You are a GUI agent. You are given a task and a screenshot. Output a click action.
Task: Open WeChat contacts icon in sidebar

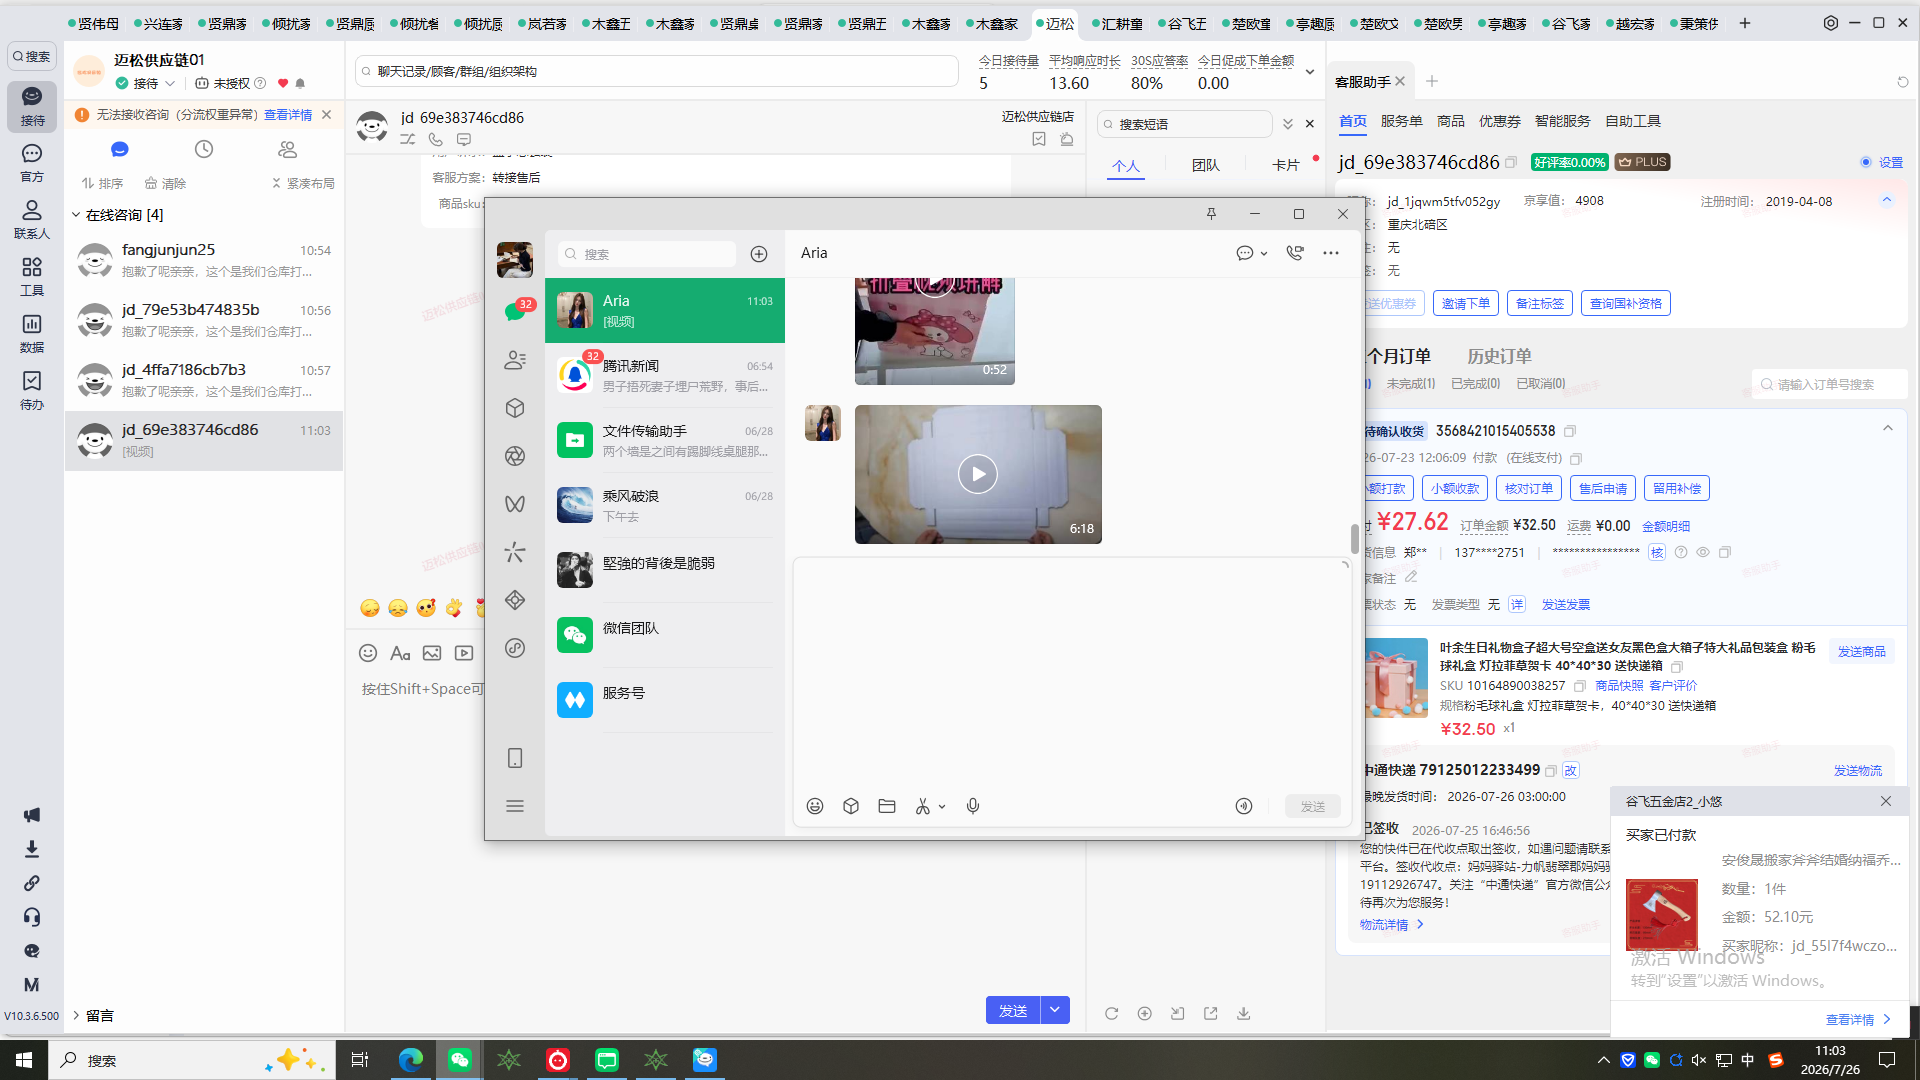(515, 360)
